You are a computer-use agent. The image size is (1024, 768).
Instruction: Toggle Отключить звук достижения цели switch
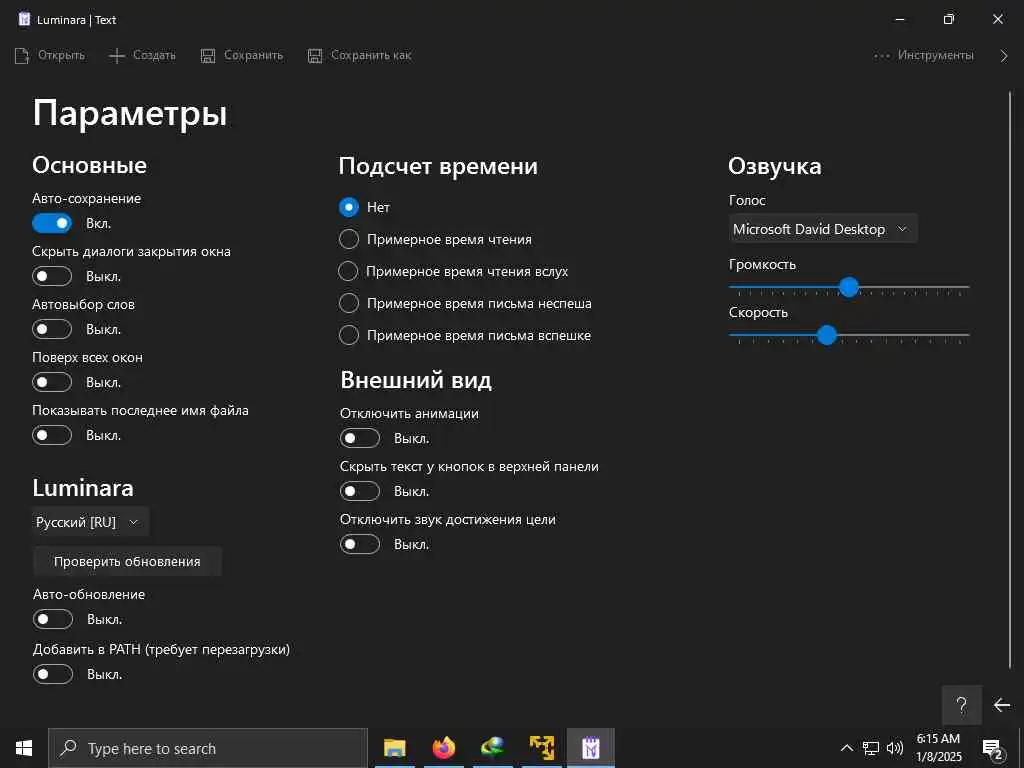[360, 544]
